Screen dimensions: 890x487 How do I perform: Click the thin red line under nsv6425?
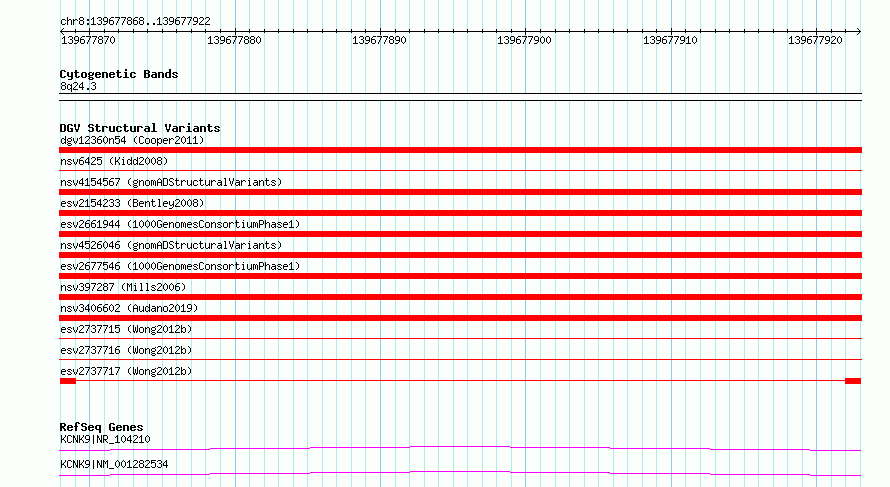(x=460, y=170)
